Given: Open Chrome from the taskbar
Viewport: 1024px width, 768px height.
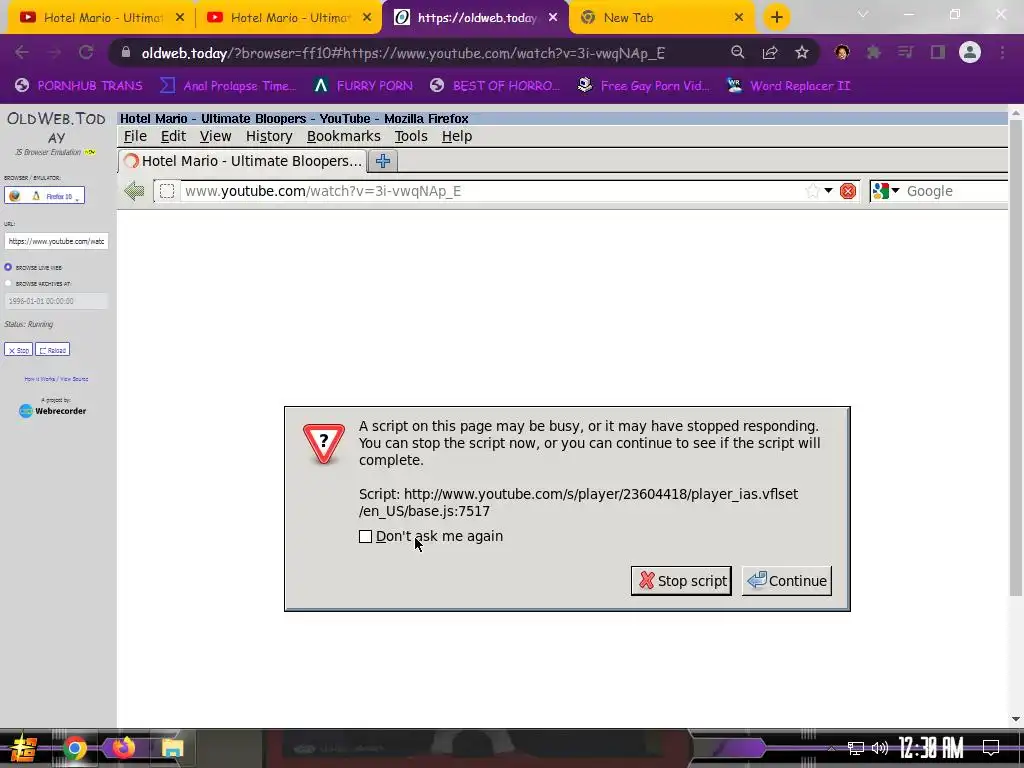Looking at the screenshot, I should click(x=74, y=748).
